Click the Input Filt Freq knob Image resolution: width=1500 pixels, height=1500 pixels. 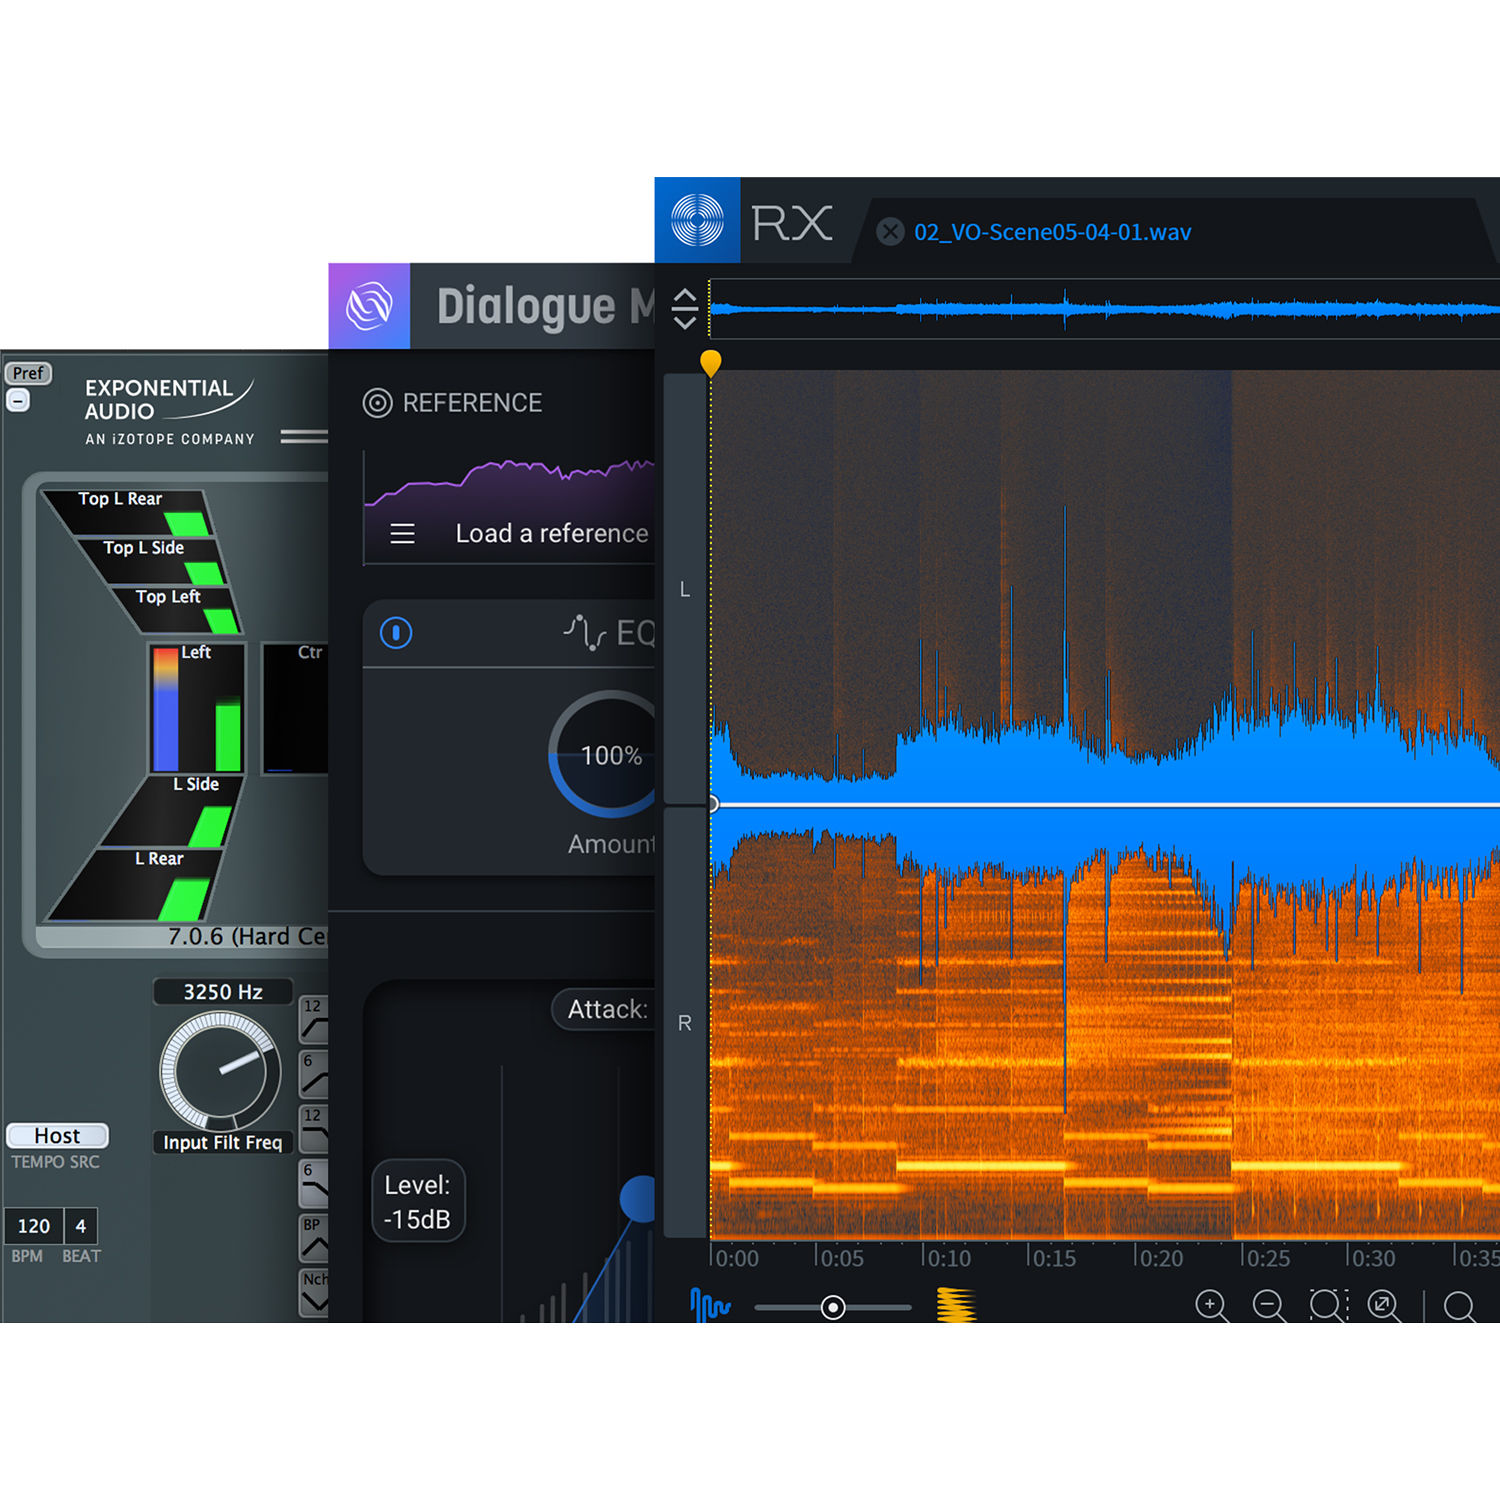click(220, 1070)
